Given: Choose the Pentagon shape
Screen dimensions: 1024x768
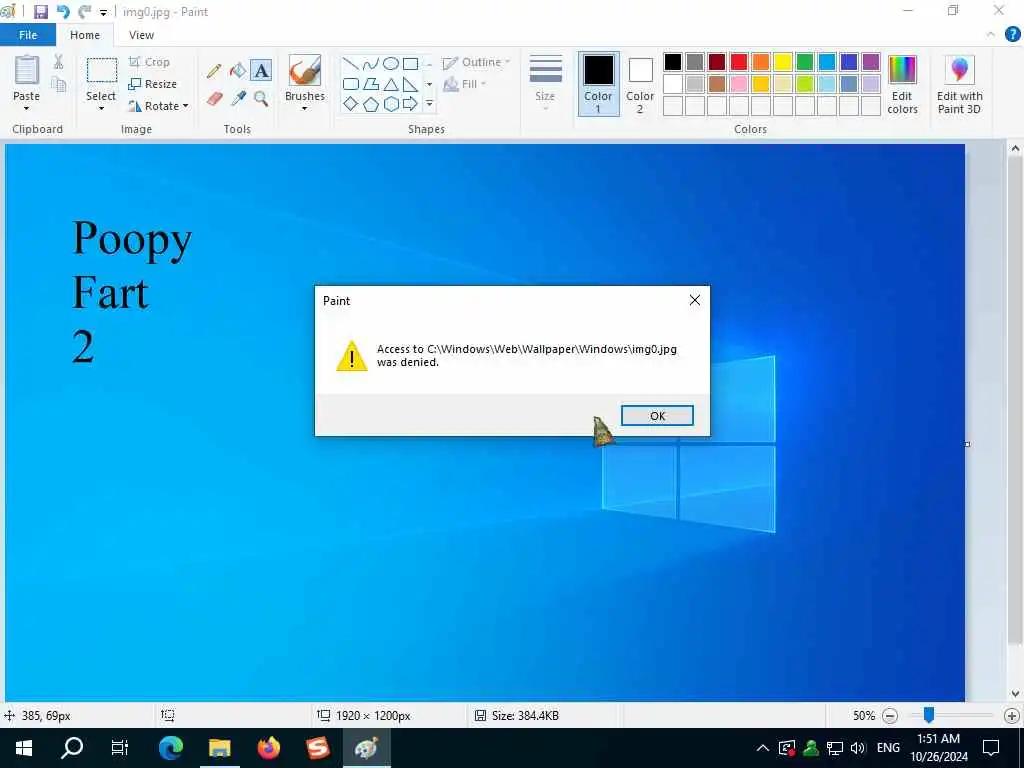Looking at the screenshot, I should pyautogui.click(x=371, y=104).
